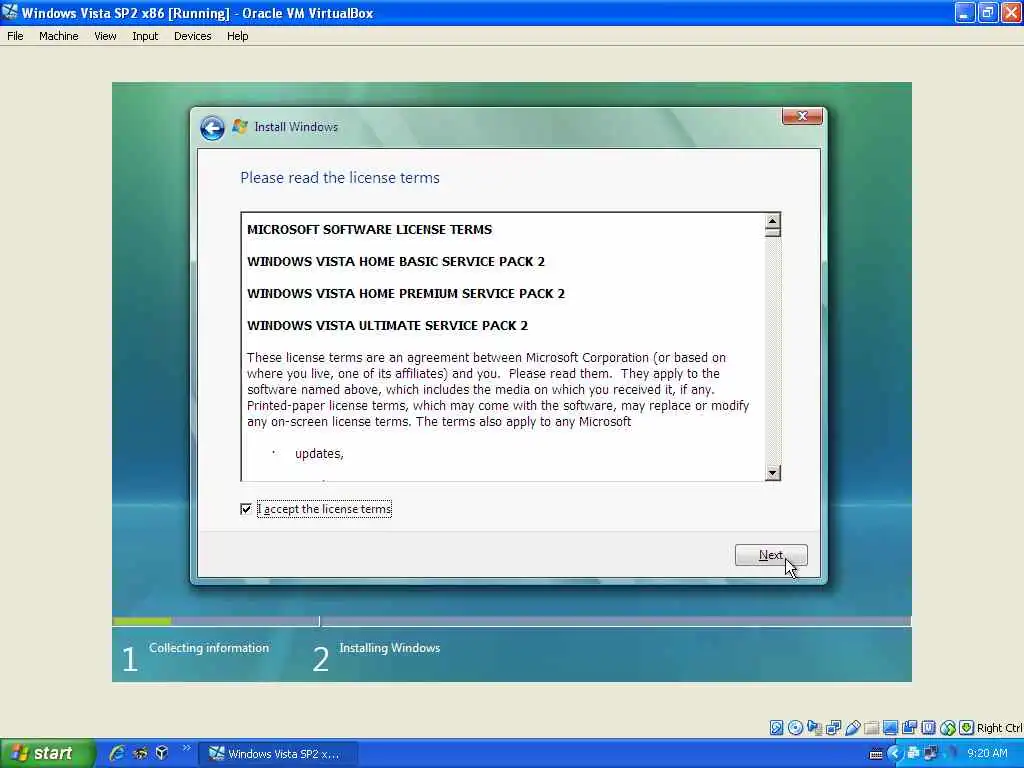Click the updates, bullet text

pos(319,453)
